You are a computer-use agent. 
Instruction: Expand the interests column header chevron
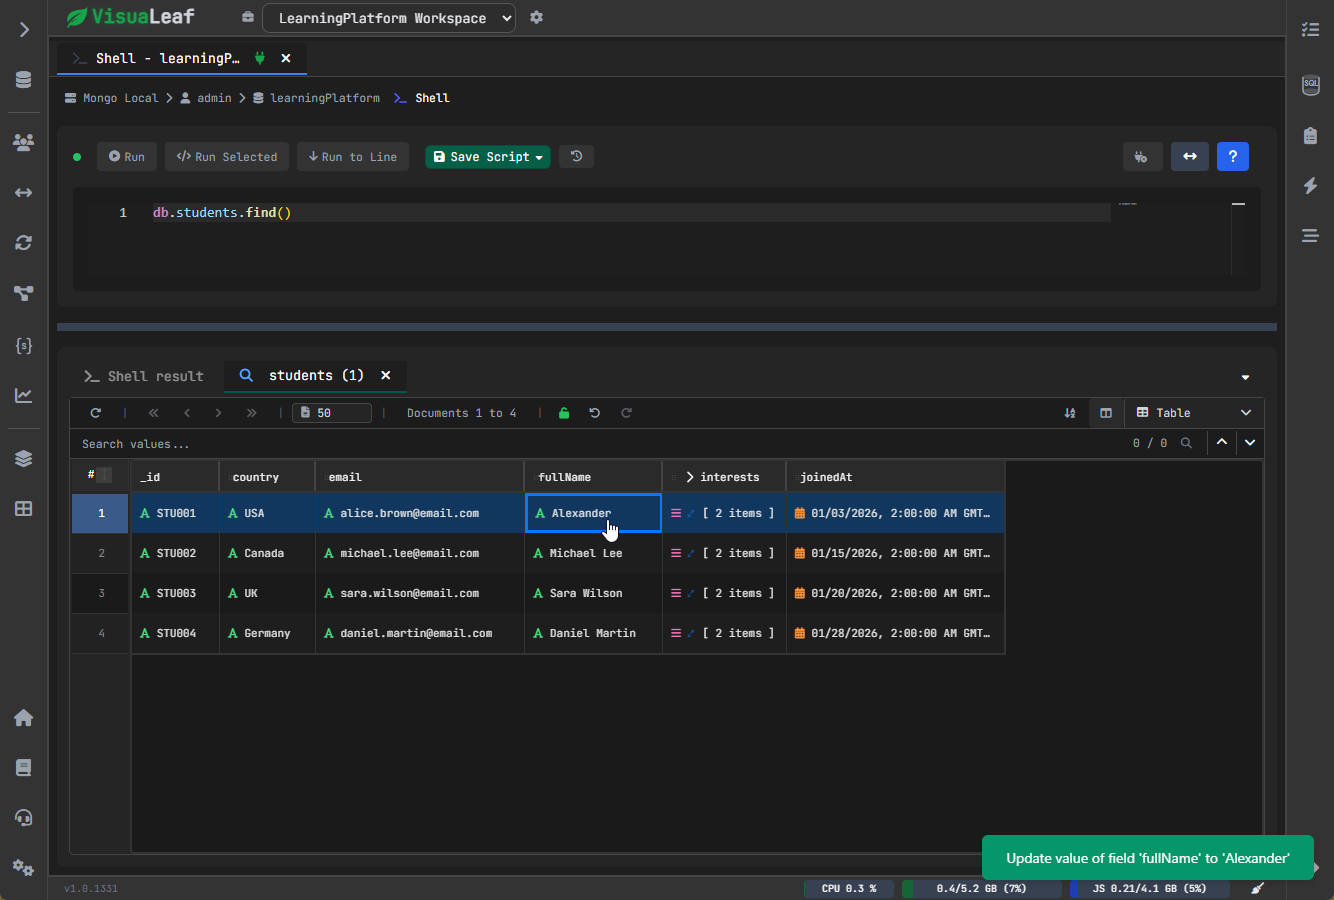tap(690, 477)
